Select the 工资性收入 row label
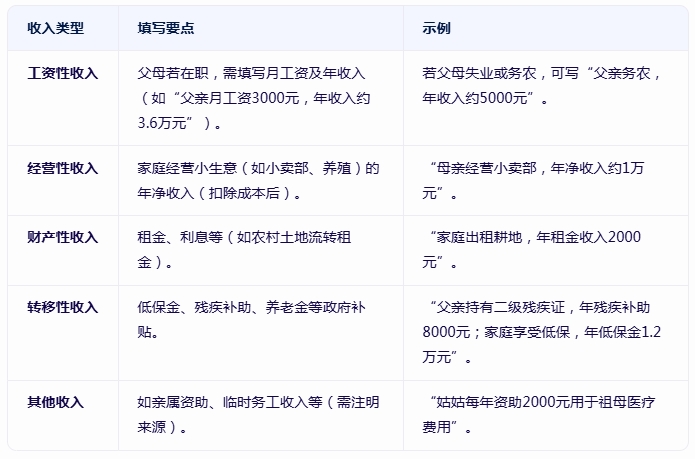 [62, 74]
